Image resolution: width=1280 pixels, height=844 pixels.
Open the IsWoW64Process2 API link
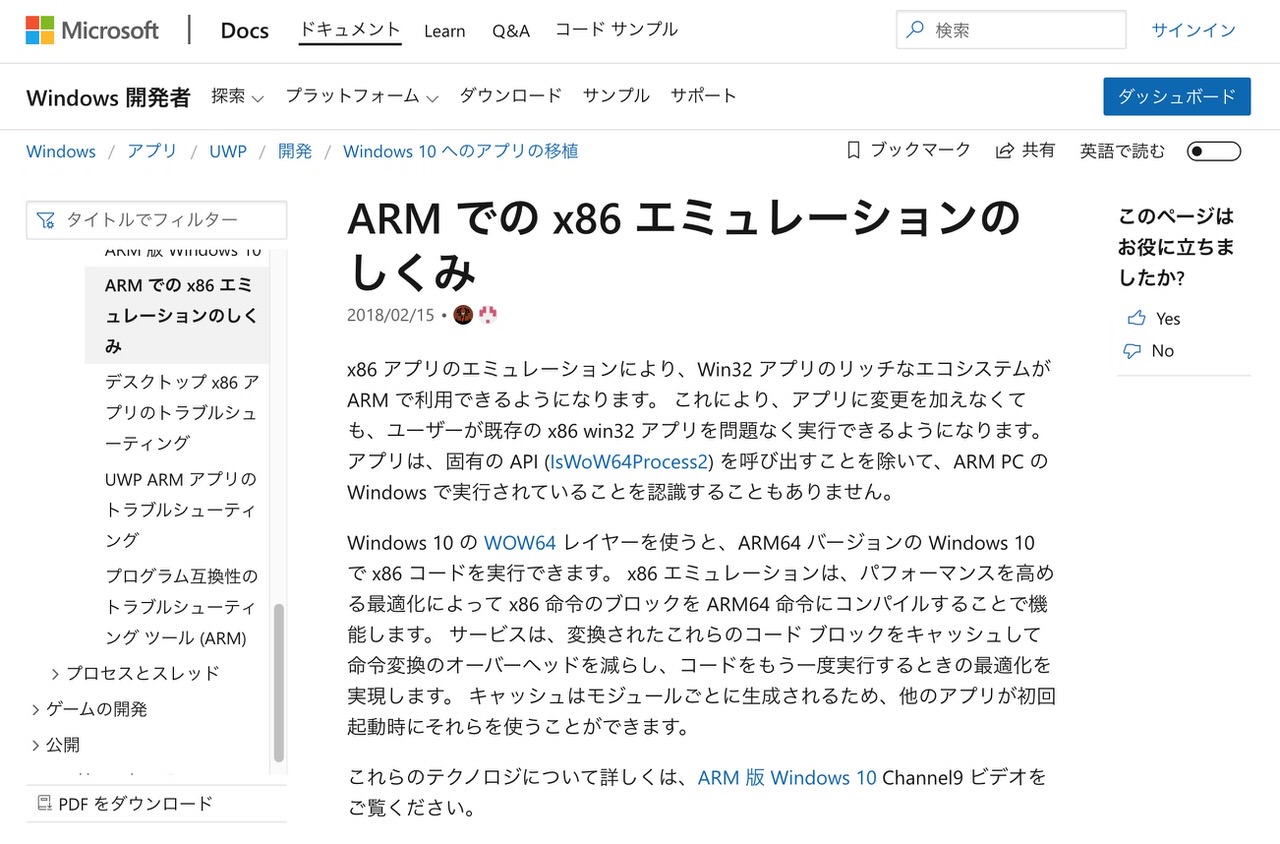click(629, 462)
